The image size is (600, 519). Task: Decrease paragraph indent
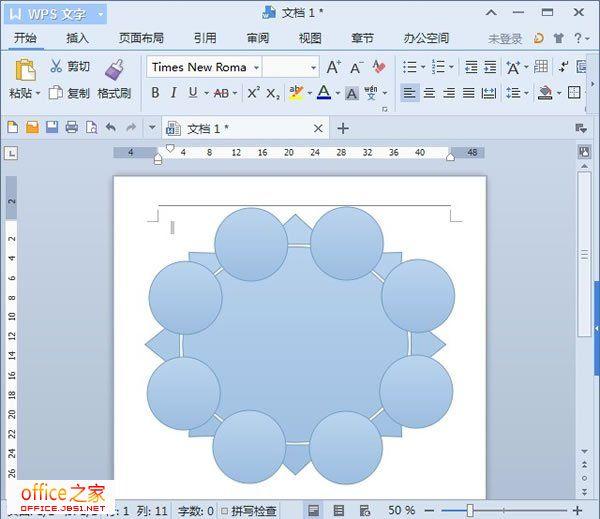[471, 67]
